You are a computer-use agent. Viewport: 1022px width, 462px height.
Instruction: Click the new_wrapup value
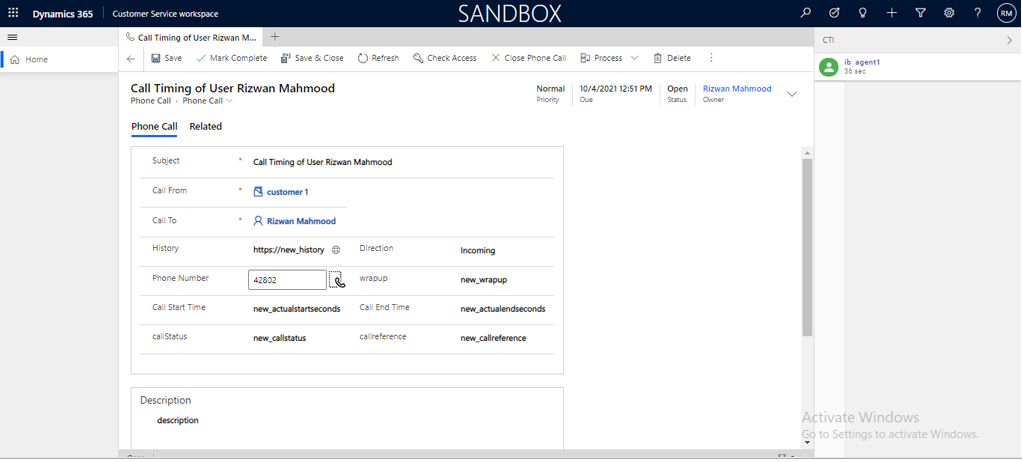click(x=484, y=280)
